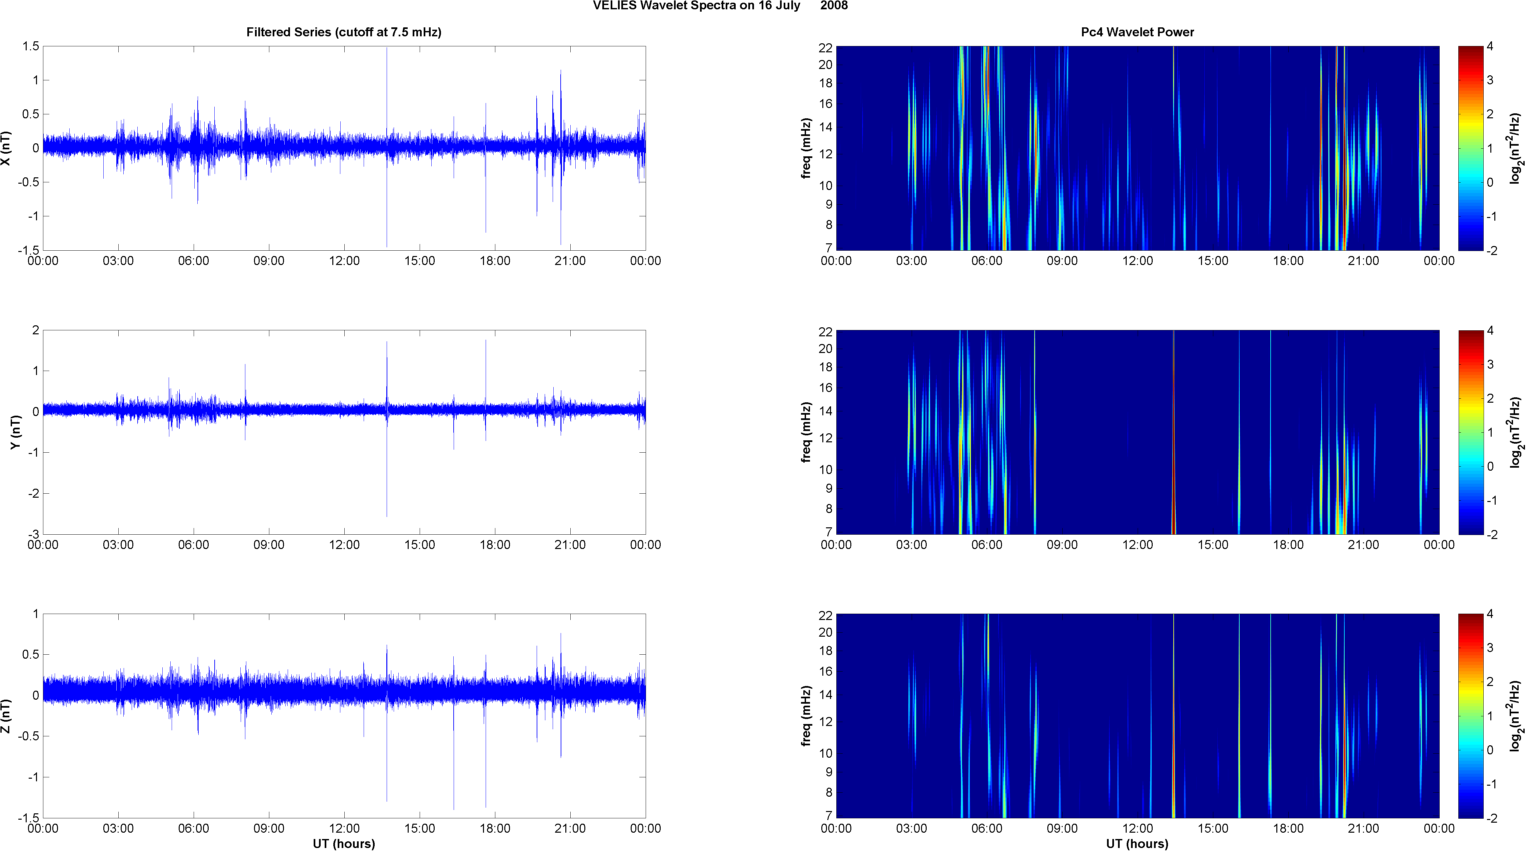Viewport: 1526px width, 851px height.
Task: Click the 18:00 tick under Y series plot
Action: pyautogui.click(x=495, y=545)
